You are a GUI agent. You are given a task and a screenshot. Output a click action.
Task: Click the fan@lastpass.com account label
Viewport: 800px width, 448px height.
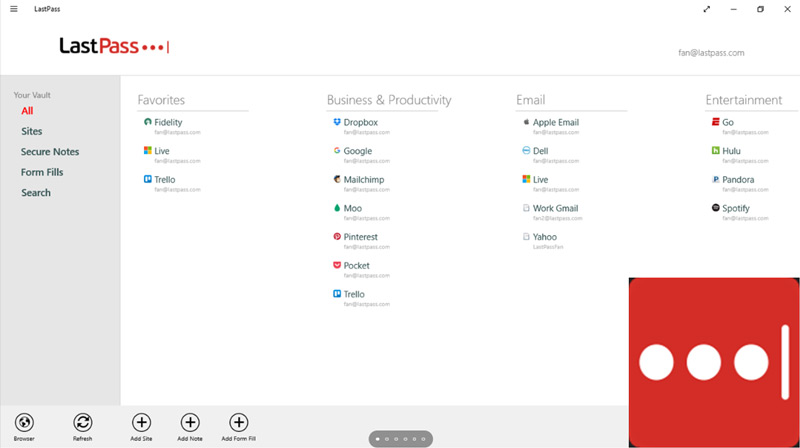coord(711,53)
